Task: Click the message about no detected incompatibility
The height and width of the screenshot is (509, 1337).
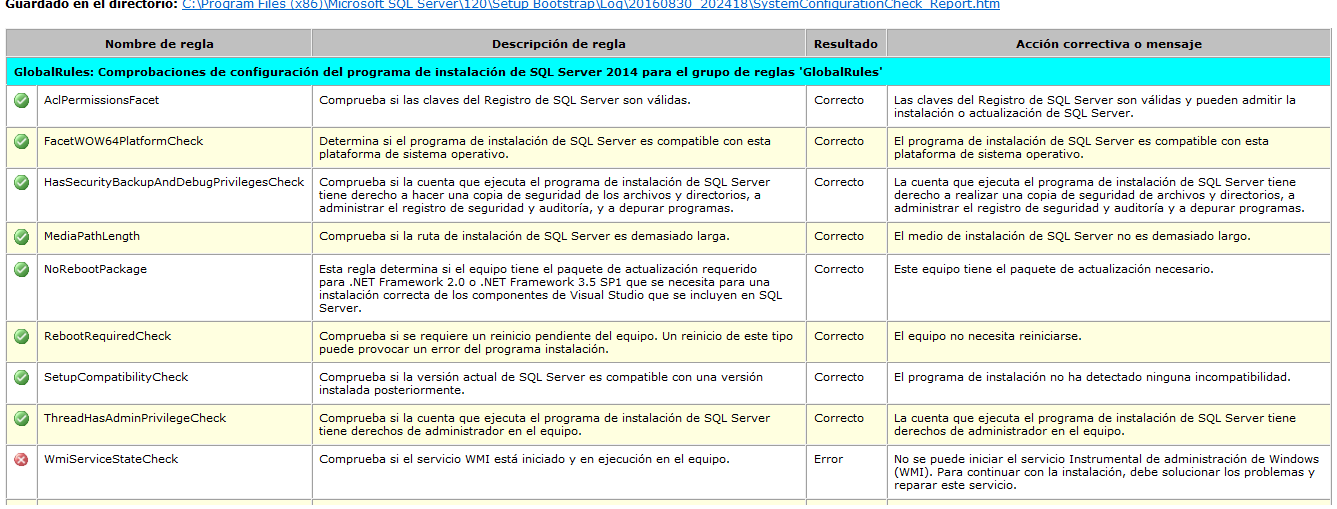Action: pos(1092,377)
